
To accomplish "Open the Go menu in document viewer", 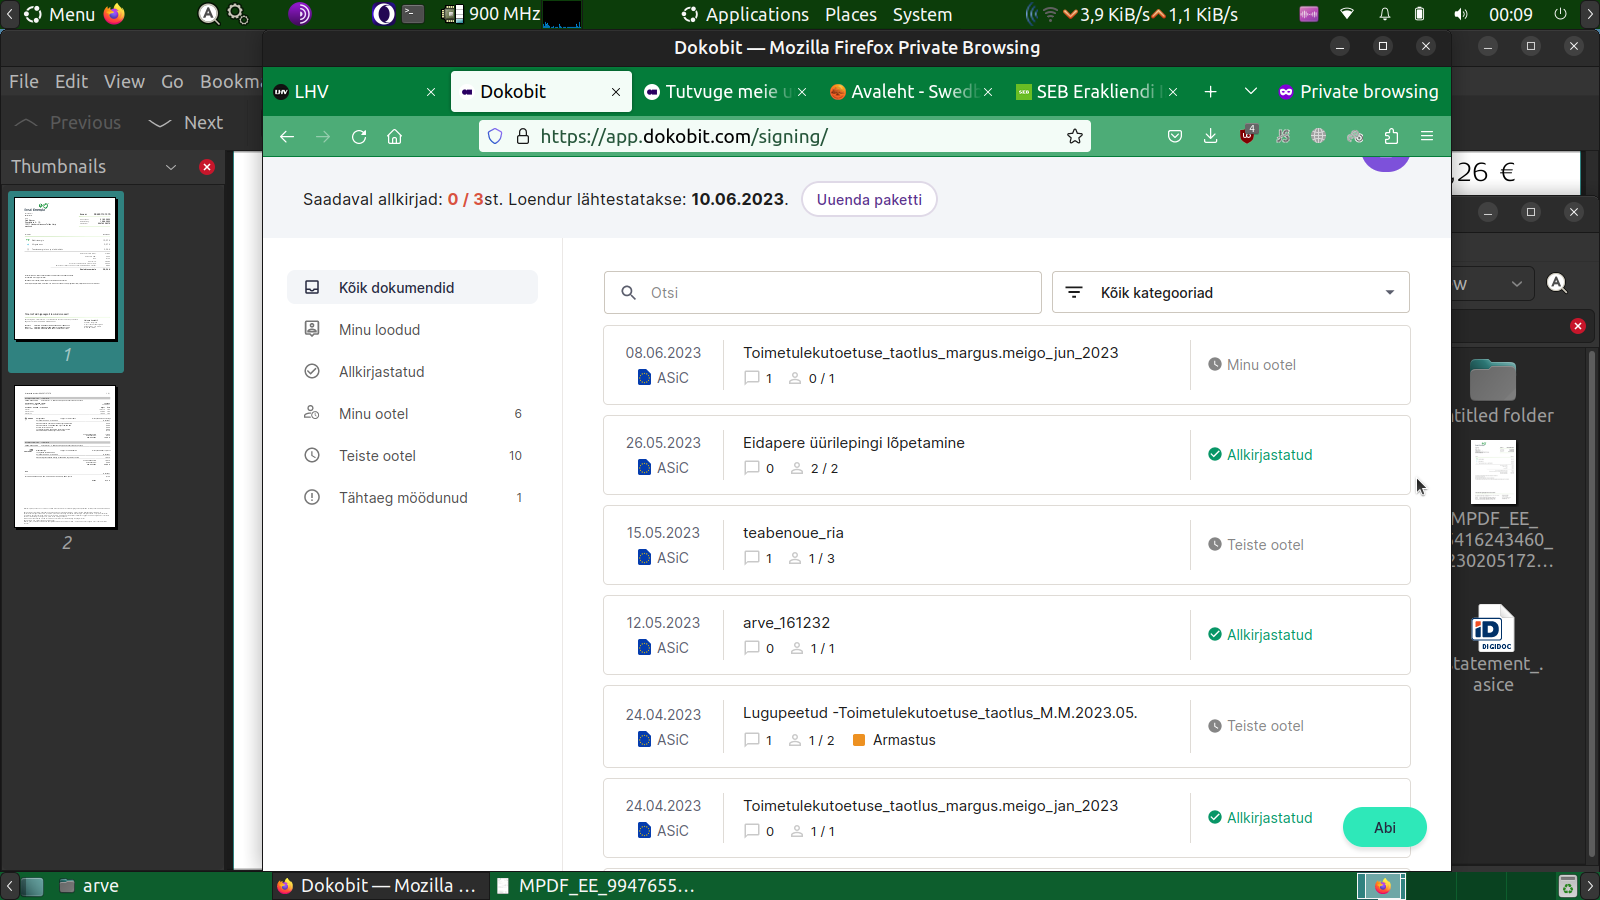I will tap(172, 82).
